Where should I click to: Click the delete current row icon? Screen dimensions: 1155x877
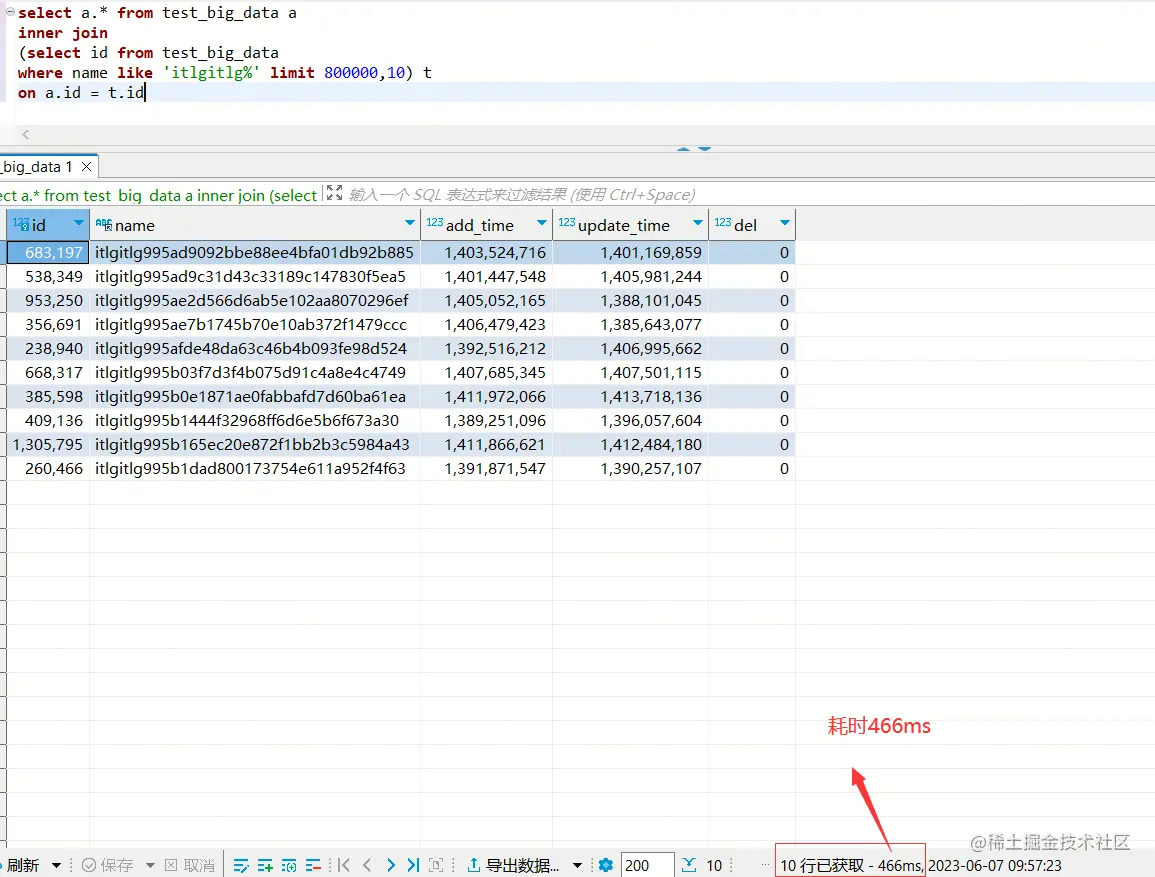[x=313, y=865]
